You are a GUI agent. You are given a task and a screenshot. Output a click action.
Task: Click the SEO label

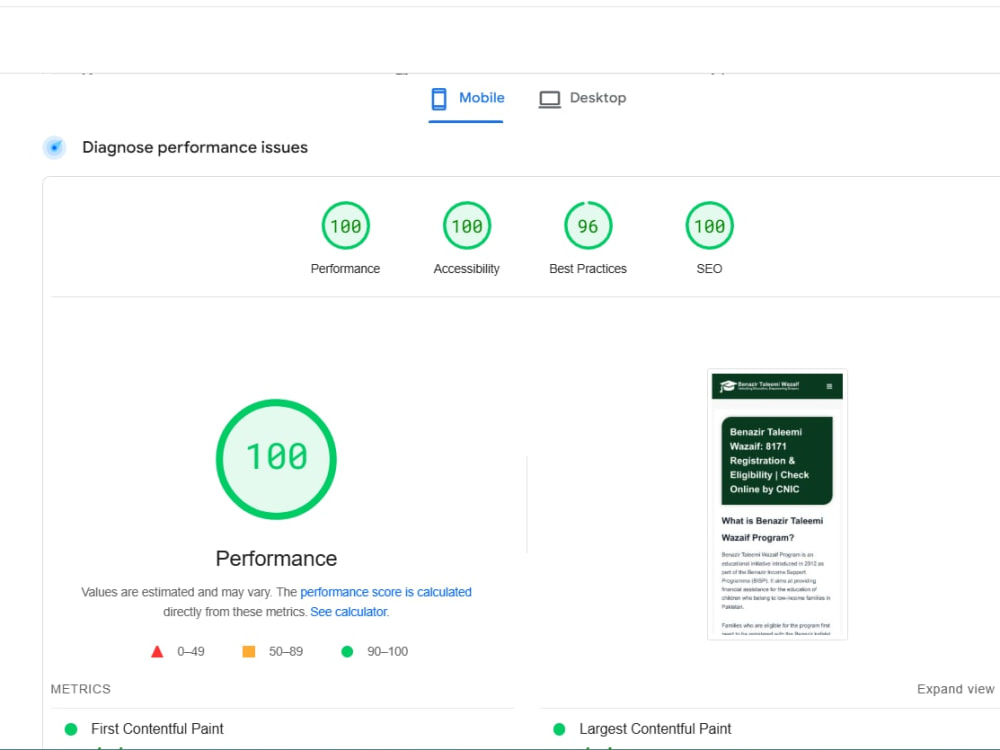(709, 268)
